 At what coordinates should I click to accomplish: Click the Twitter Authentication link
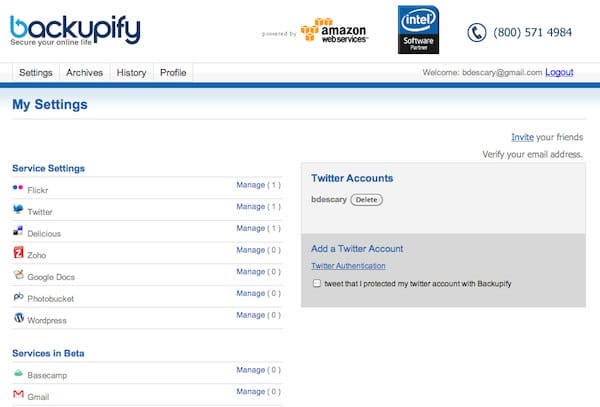pos(348,266)
